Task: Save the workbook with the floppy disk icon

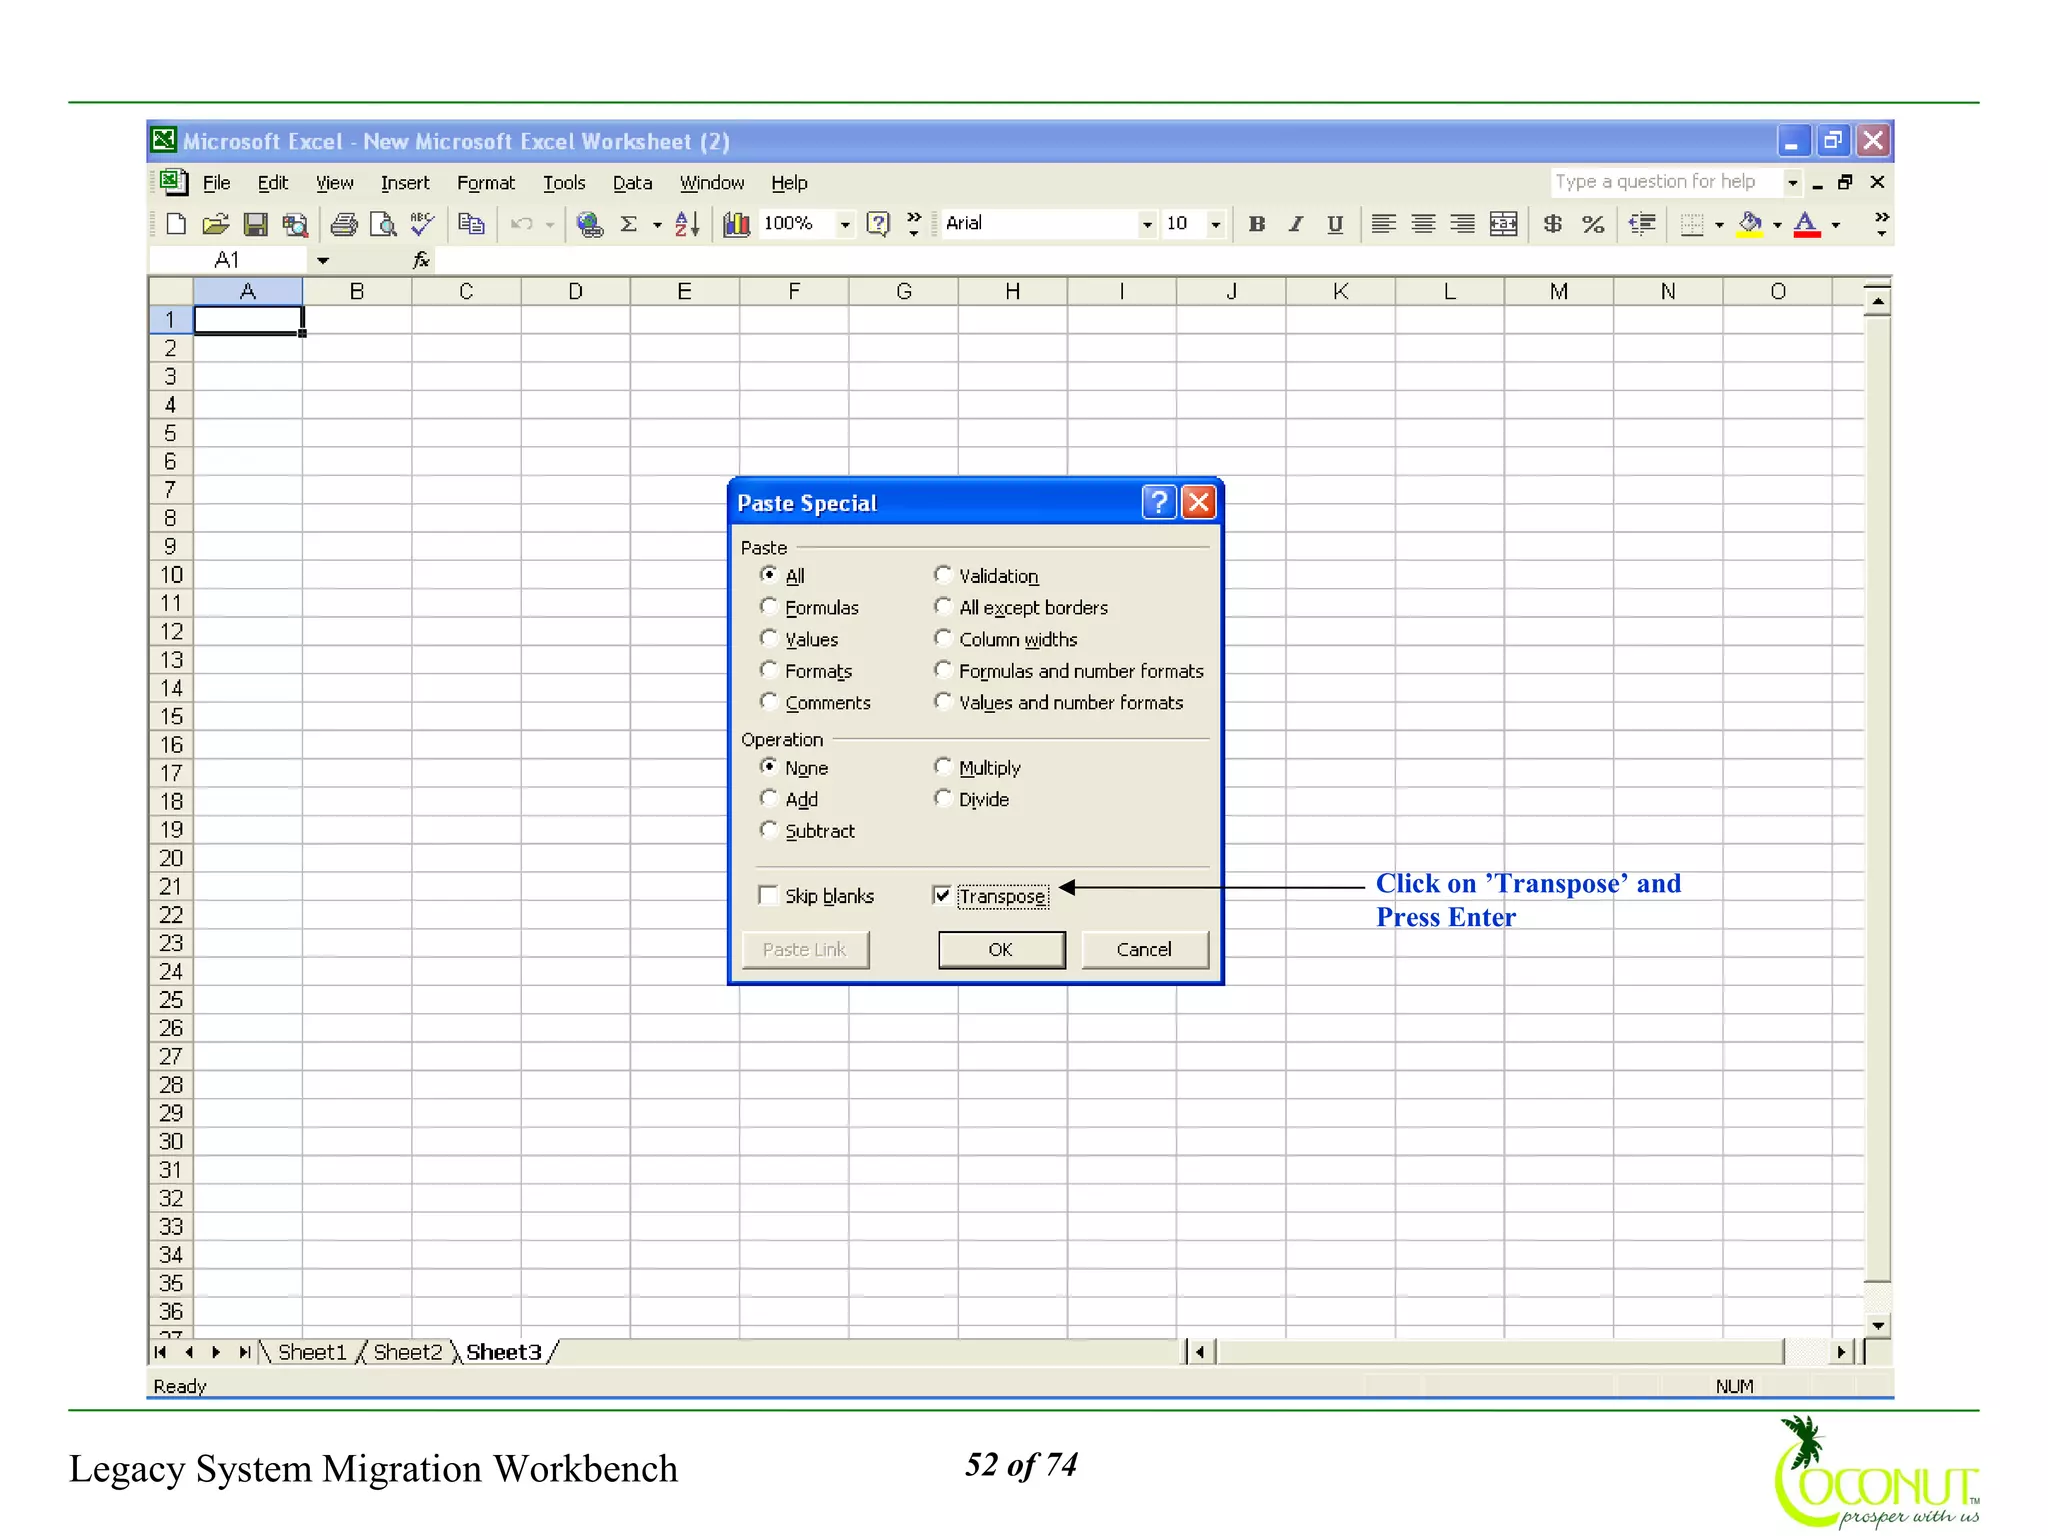Action: point(255,224)
